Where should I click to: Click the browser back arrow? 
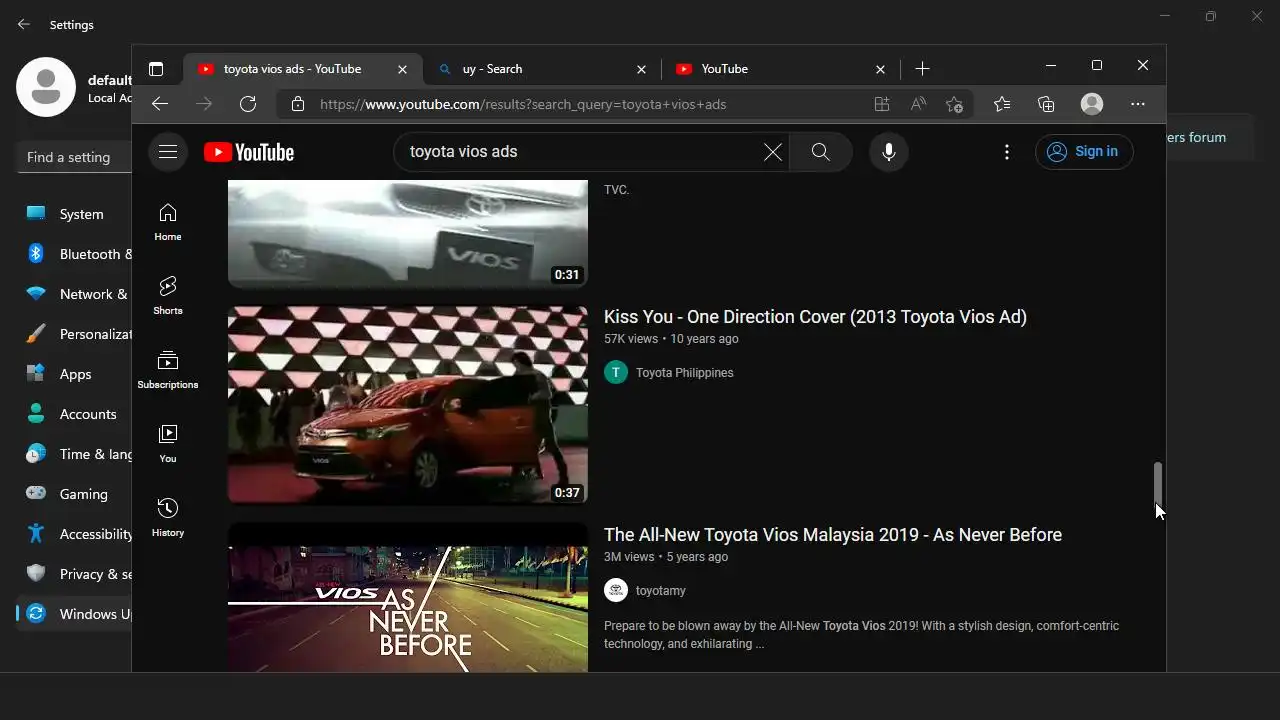tap(160, 104)
